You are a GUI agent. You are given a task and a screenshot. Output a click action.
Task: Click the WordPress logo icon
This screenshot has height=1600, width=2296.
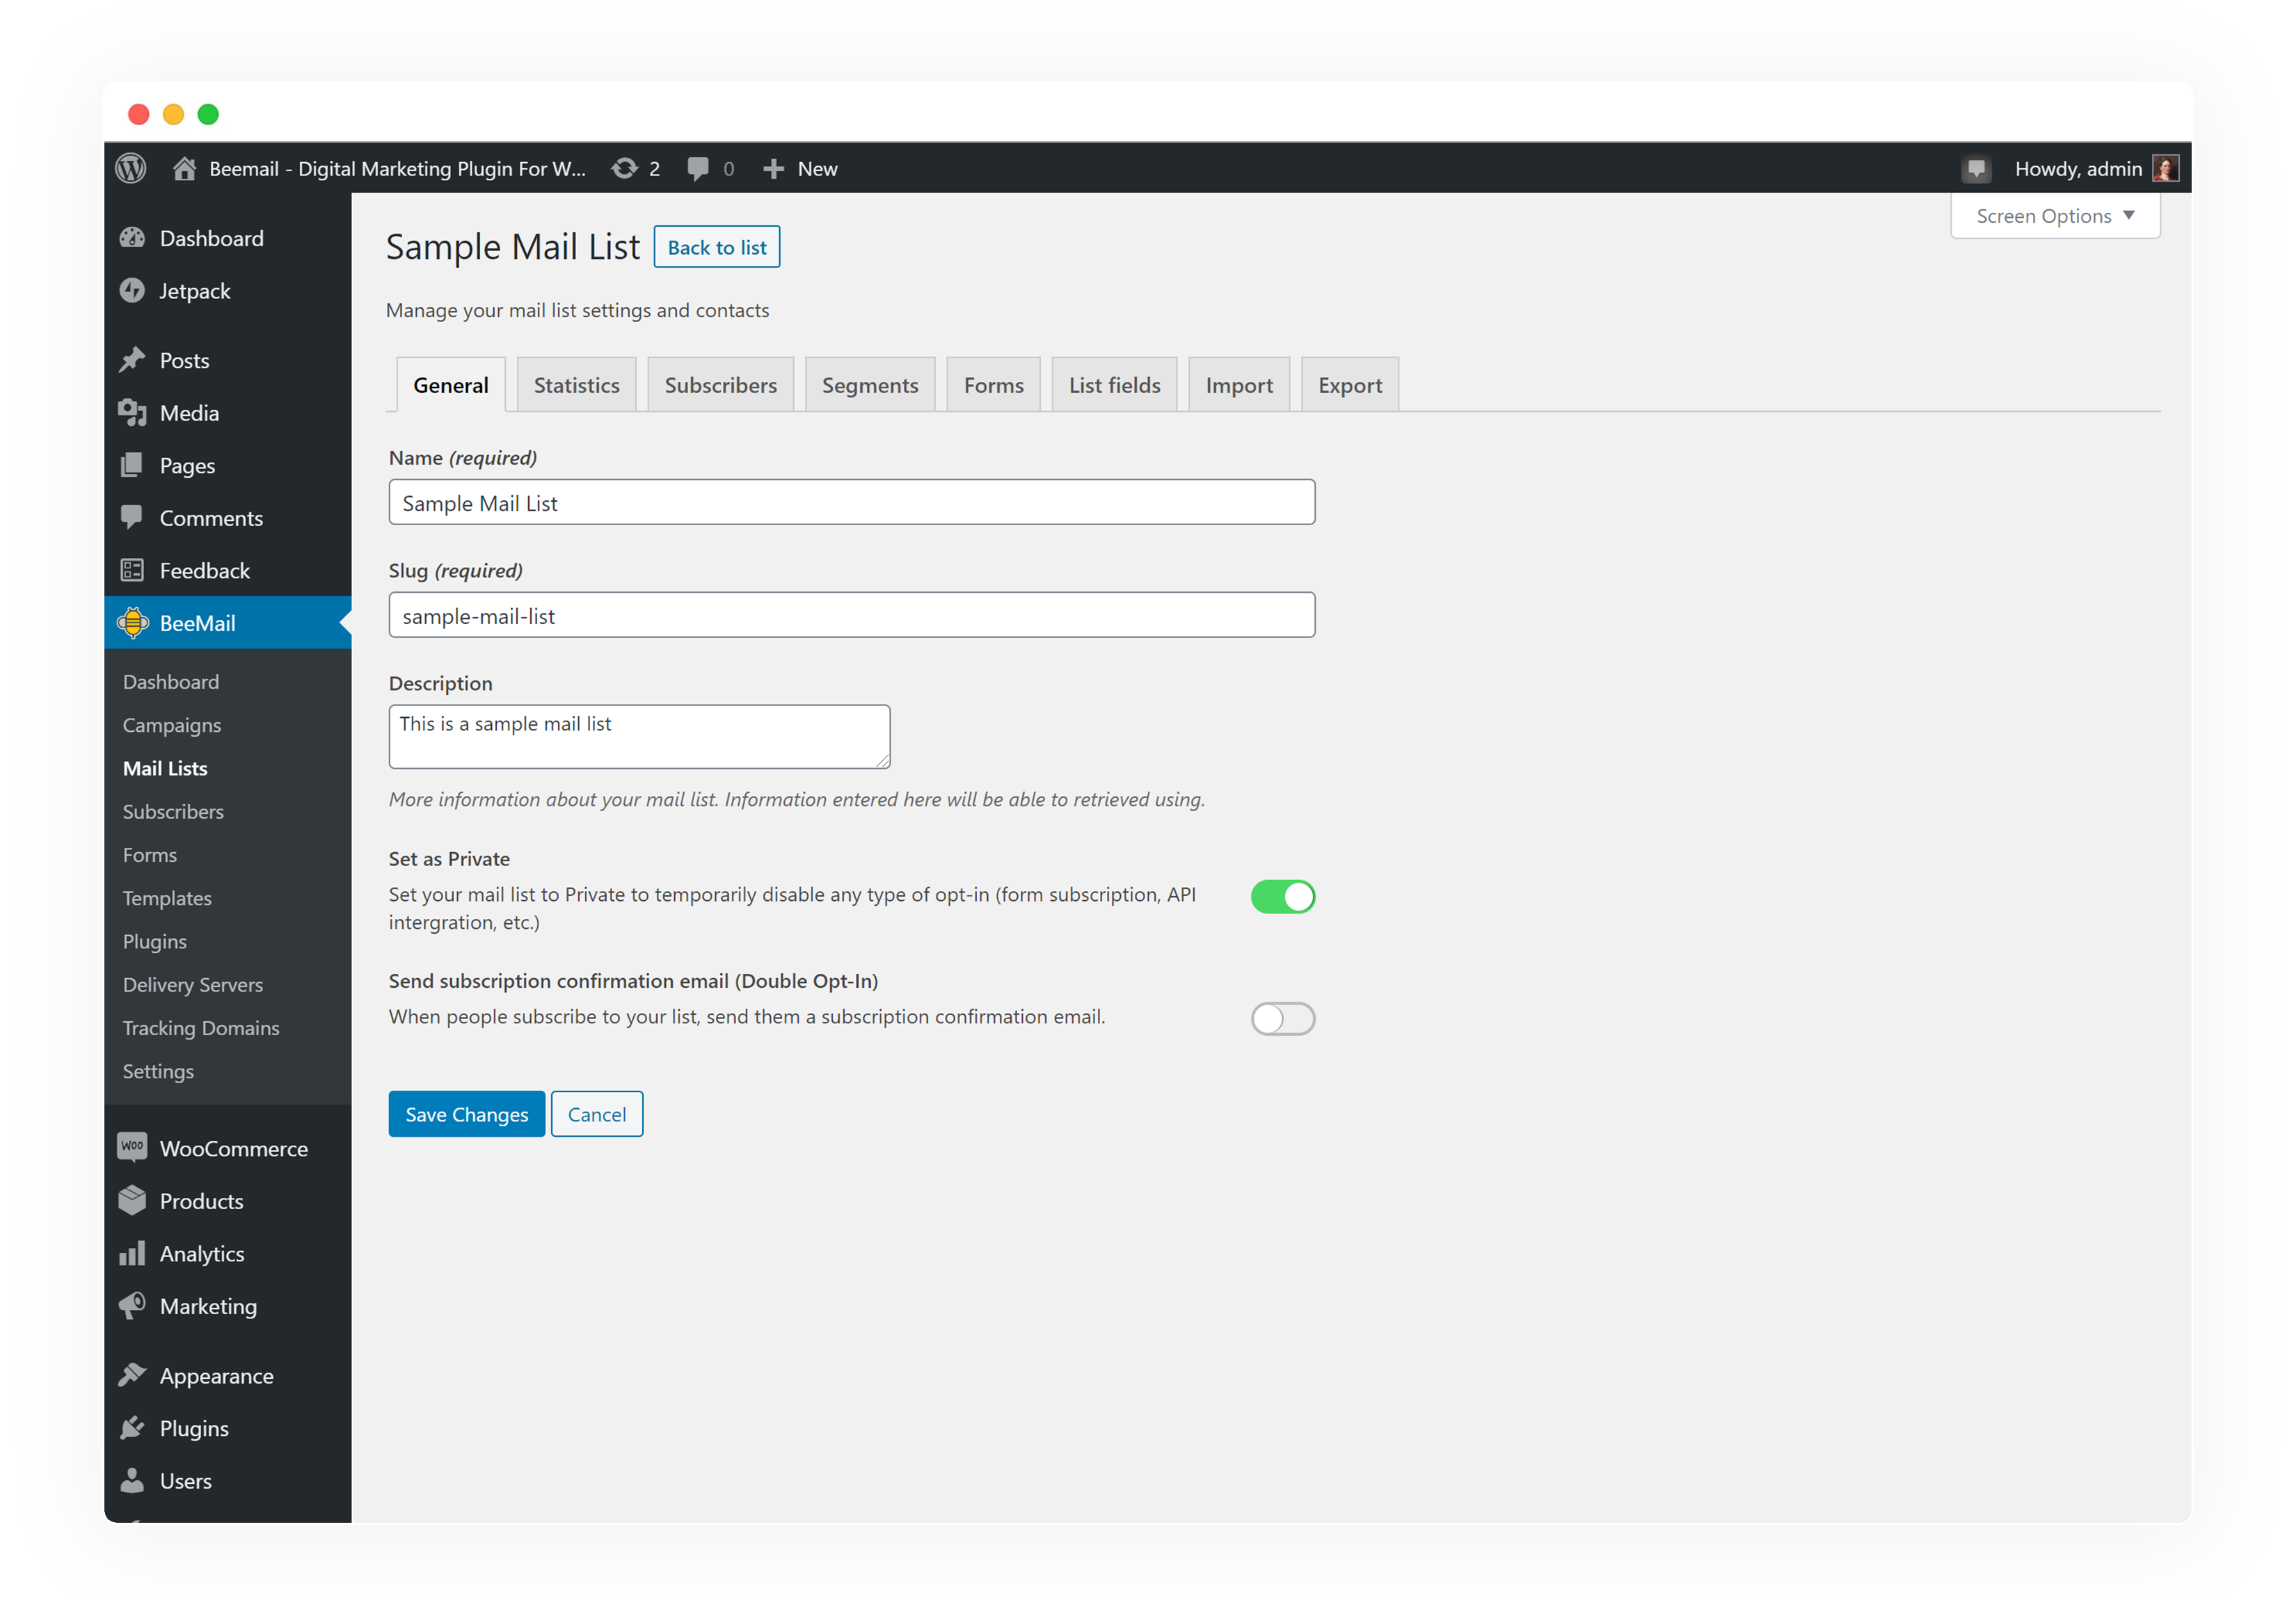[x=131, y=168]
